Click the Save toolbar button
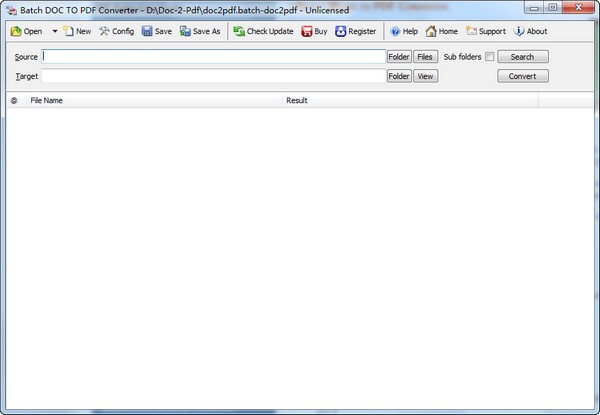 157,31
